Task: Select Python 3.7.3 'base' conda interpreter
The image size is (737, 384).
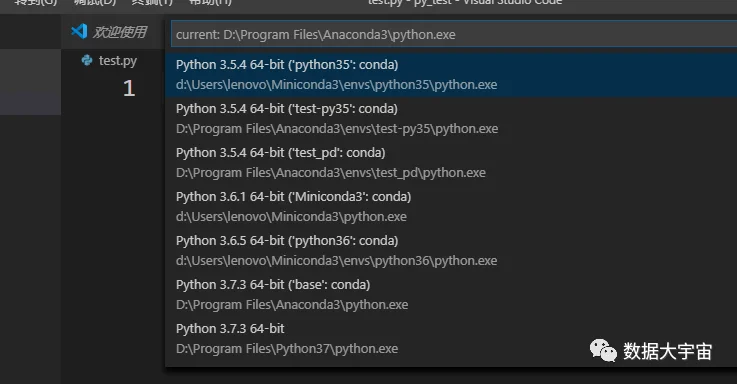Action: click(x=451, y=294)
